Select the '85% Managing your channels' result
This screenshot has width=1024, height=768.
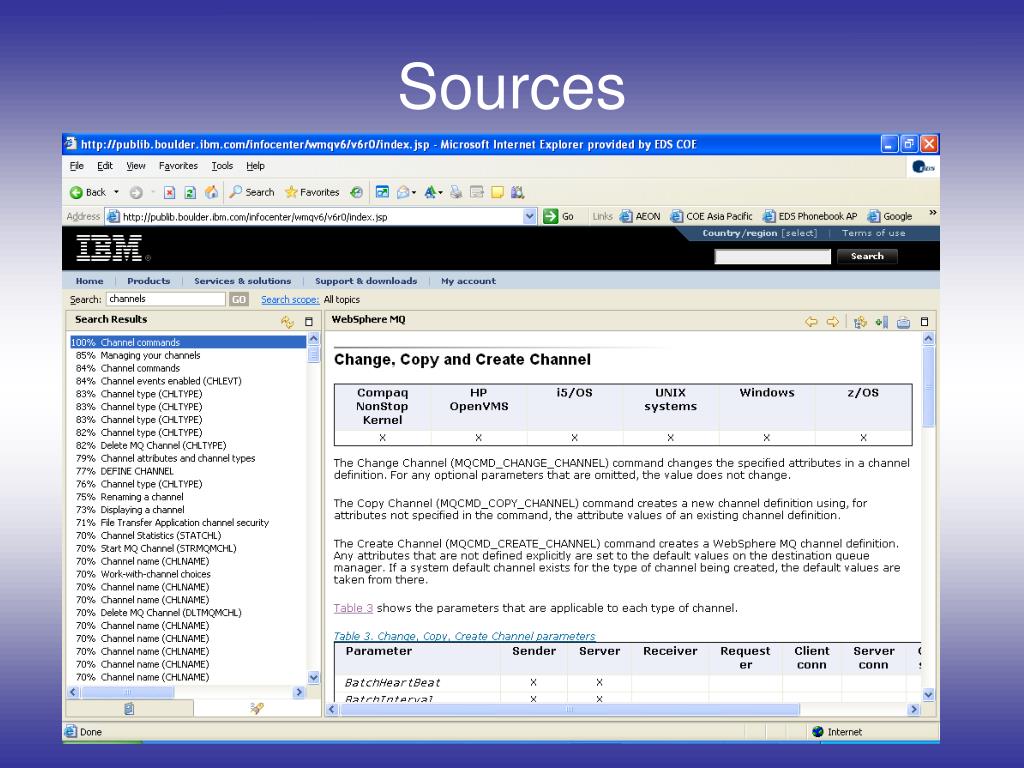pyautogui.click(x=138, y=355)
